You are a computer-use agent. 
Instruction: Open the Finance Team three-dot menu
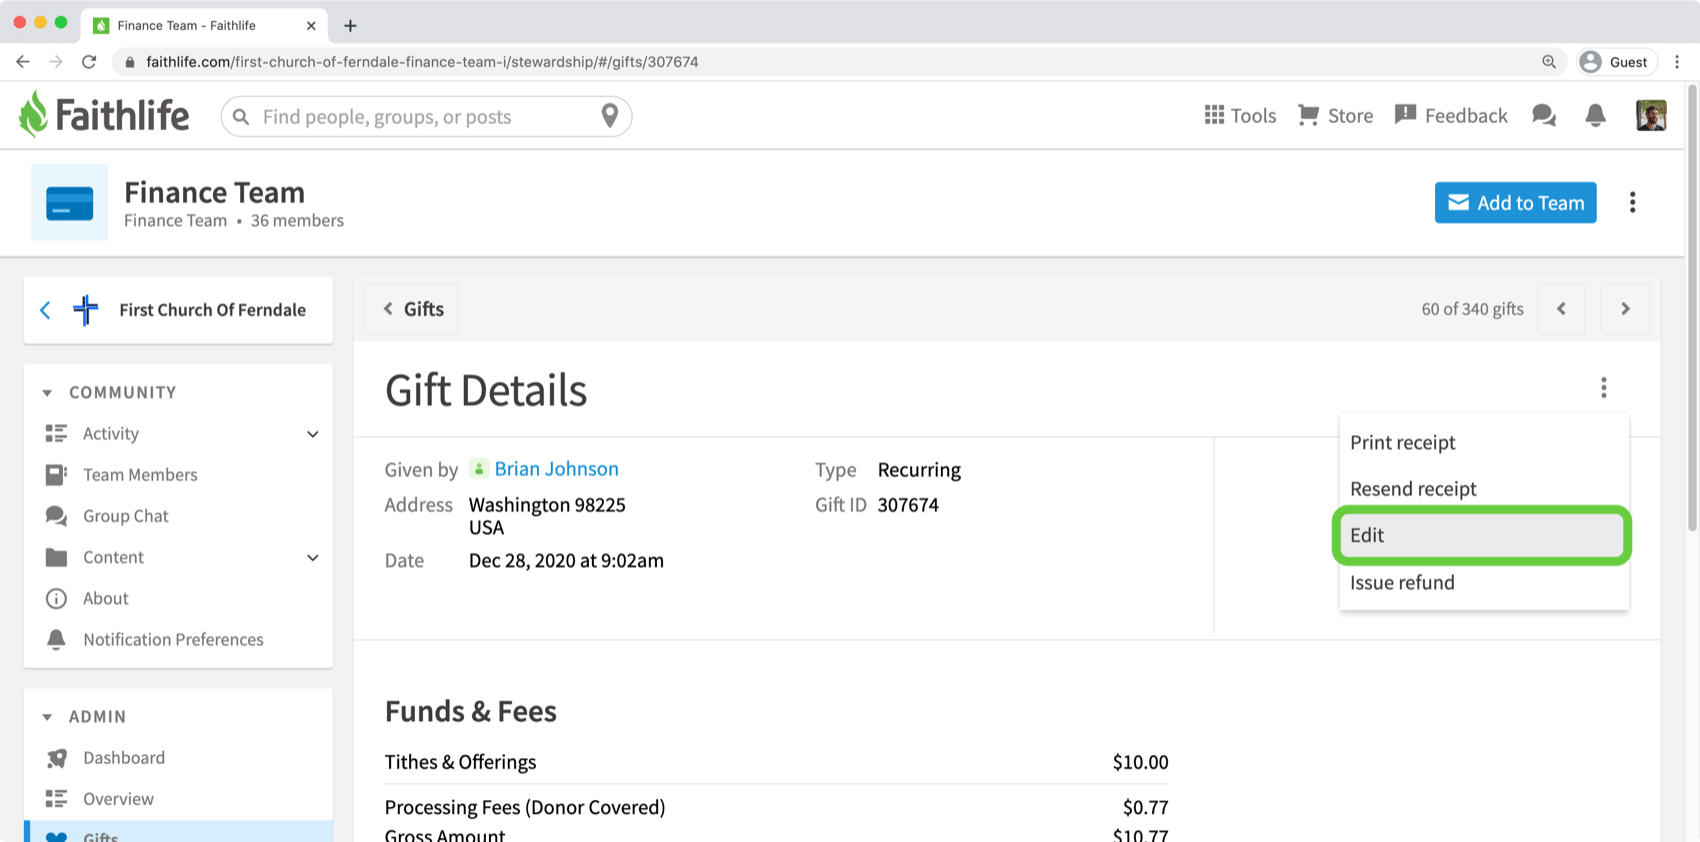click(x=1633, y=203)
